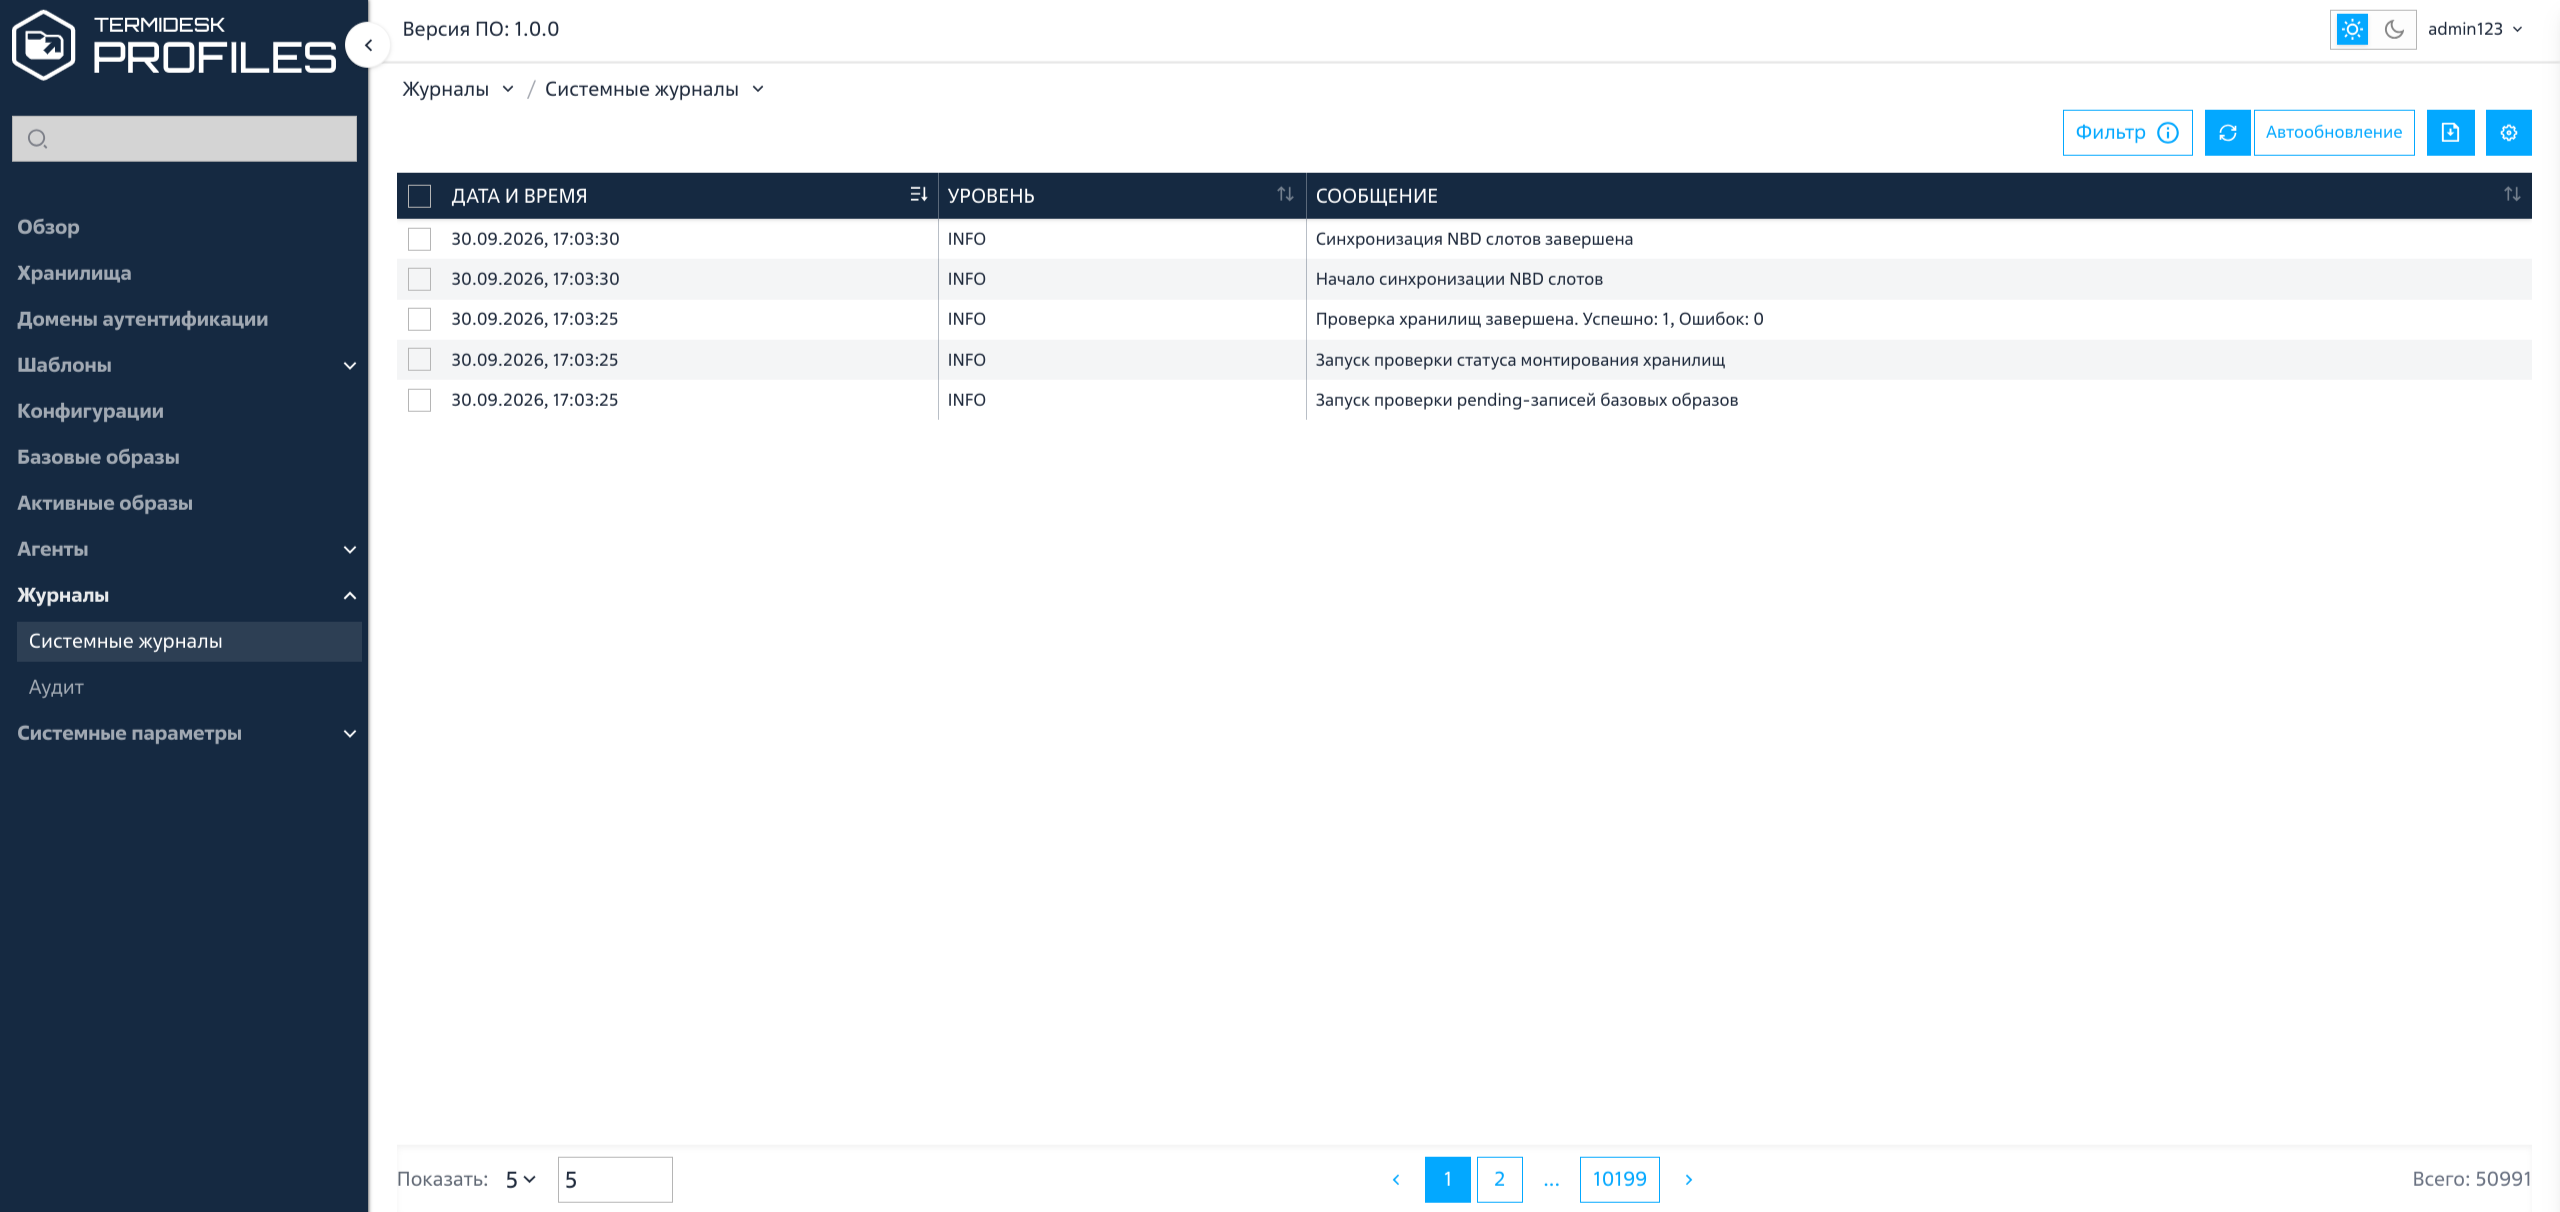Sort by the СООБЩЕНИЕ column arrows

click(x=2512, y=194)
